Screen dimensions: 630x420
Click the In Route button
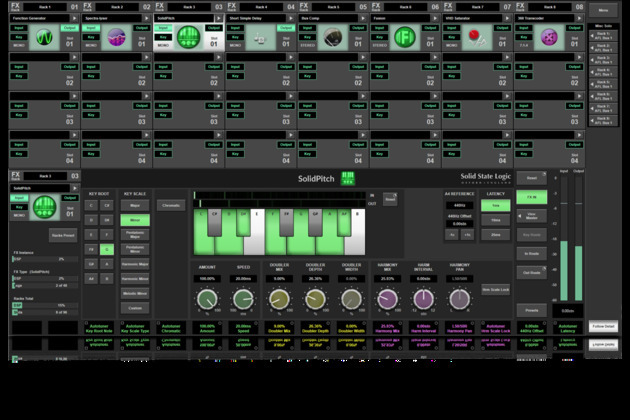532,254
